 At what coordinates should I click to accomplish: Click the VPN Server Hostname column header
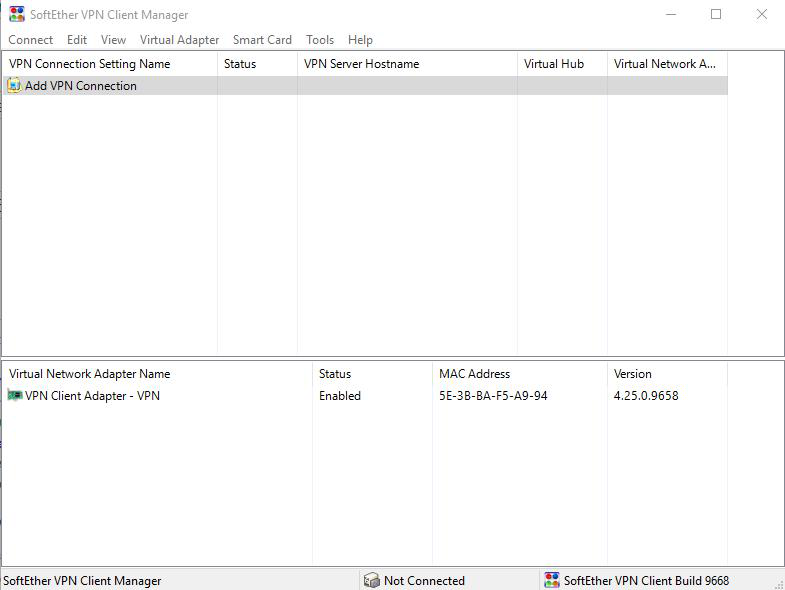pyautogui.click(x=407, y=64)
